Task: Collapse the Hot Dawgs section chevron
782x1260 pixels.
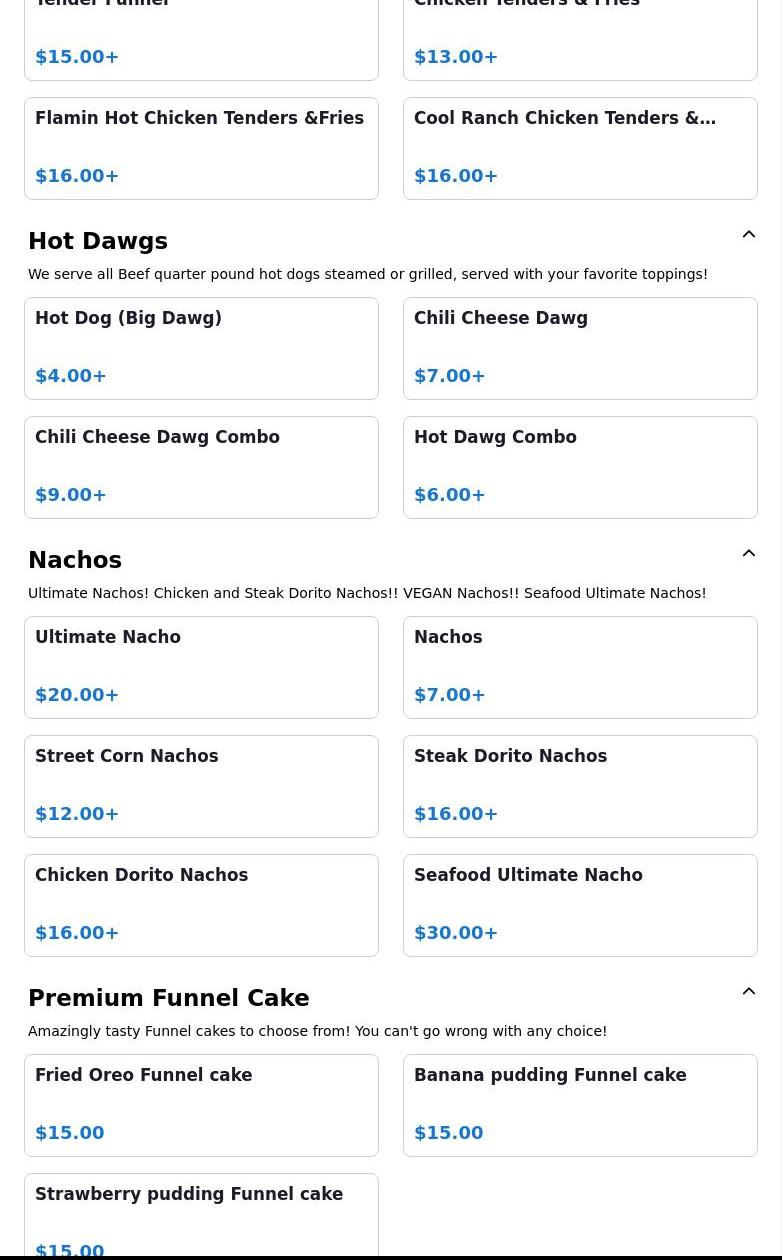Action: click(x=748, y=235)
